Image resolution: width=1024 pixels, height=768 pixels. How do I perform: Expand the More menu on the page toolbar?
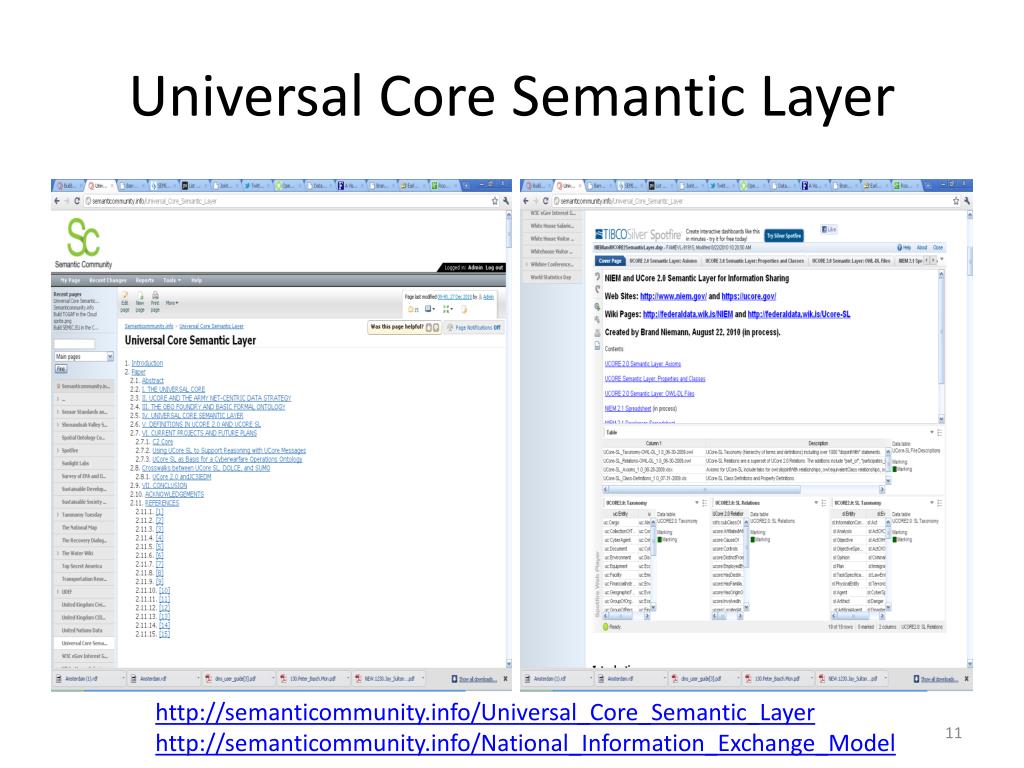tap(172, 303)
